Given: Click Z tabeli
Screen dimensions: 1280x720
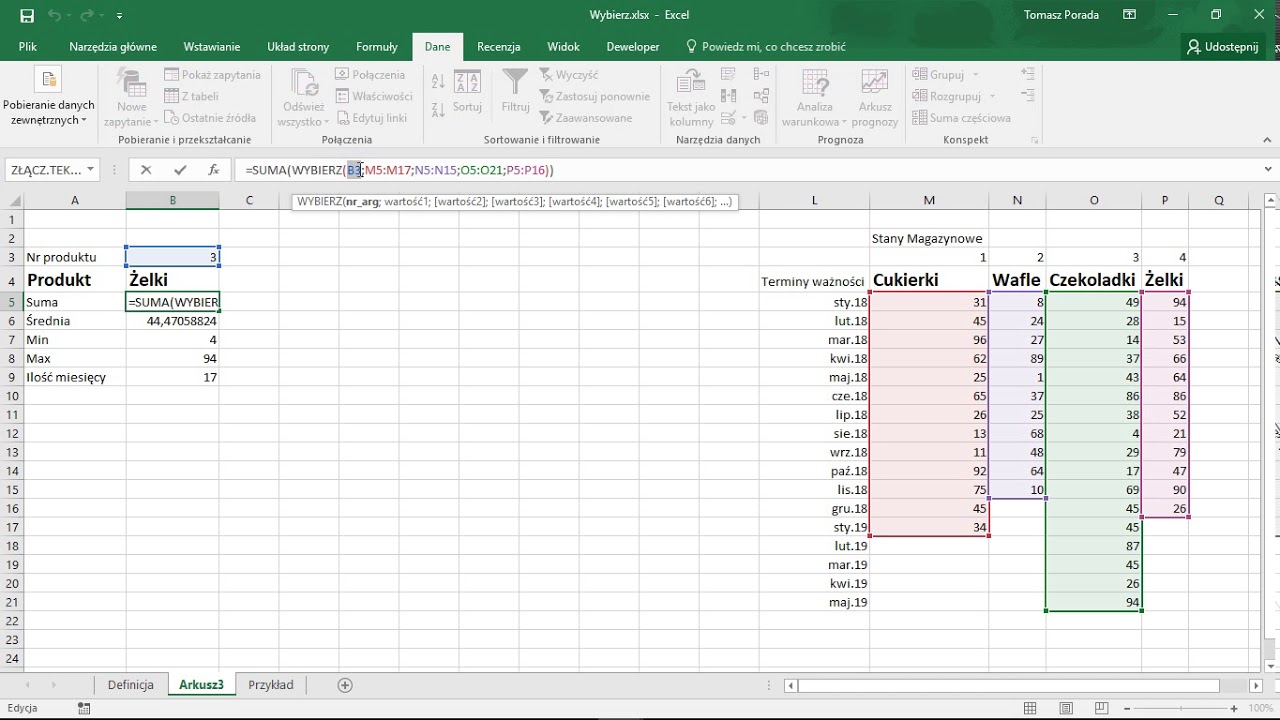Looking at the screenshot, I should coord(192,96).
